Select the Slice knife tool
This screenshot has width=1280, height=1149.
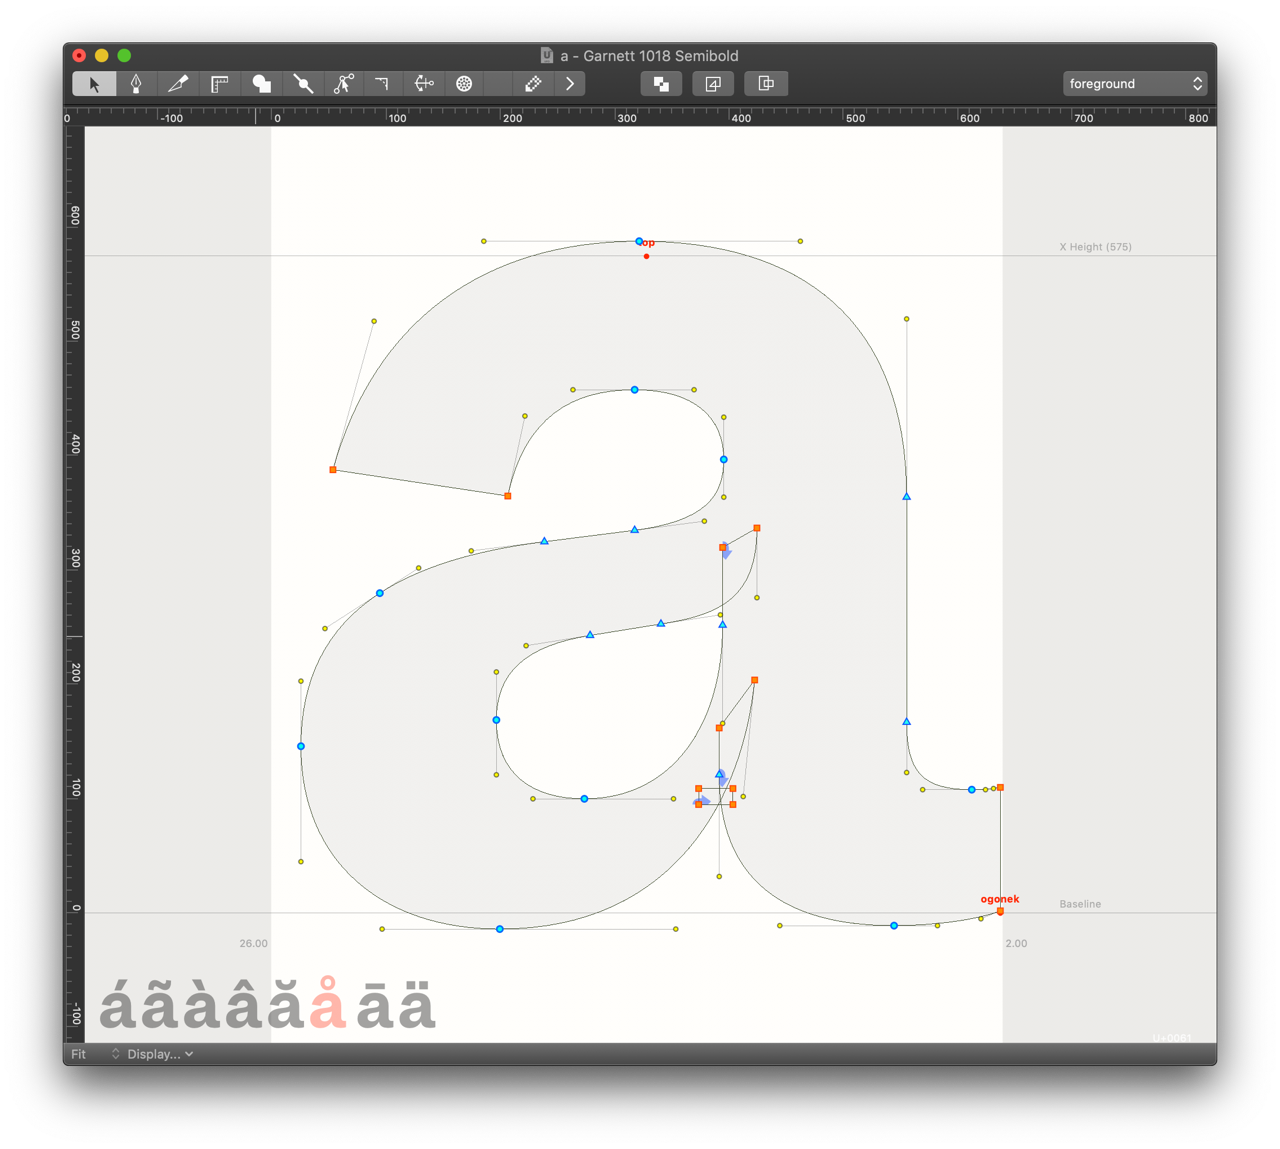[x=178, y=84]
